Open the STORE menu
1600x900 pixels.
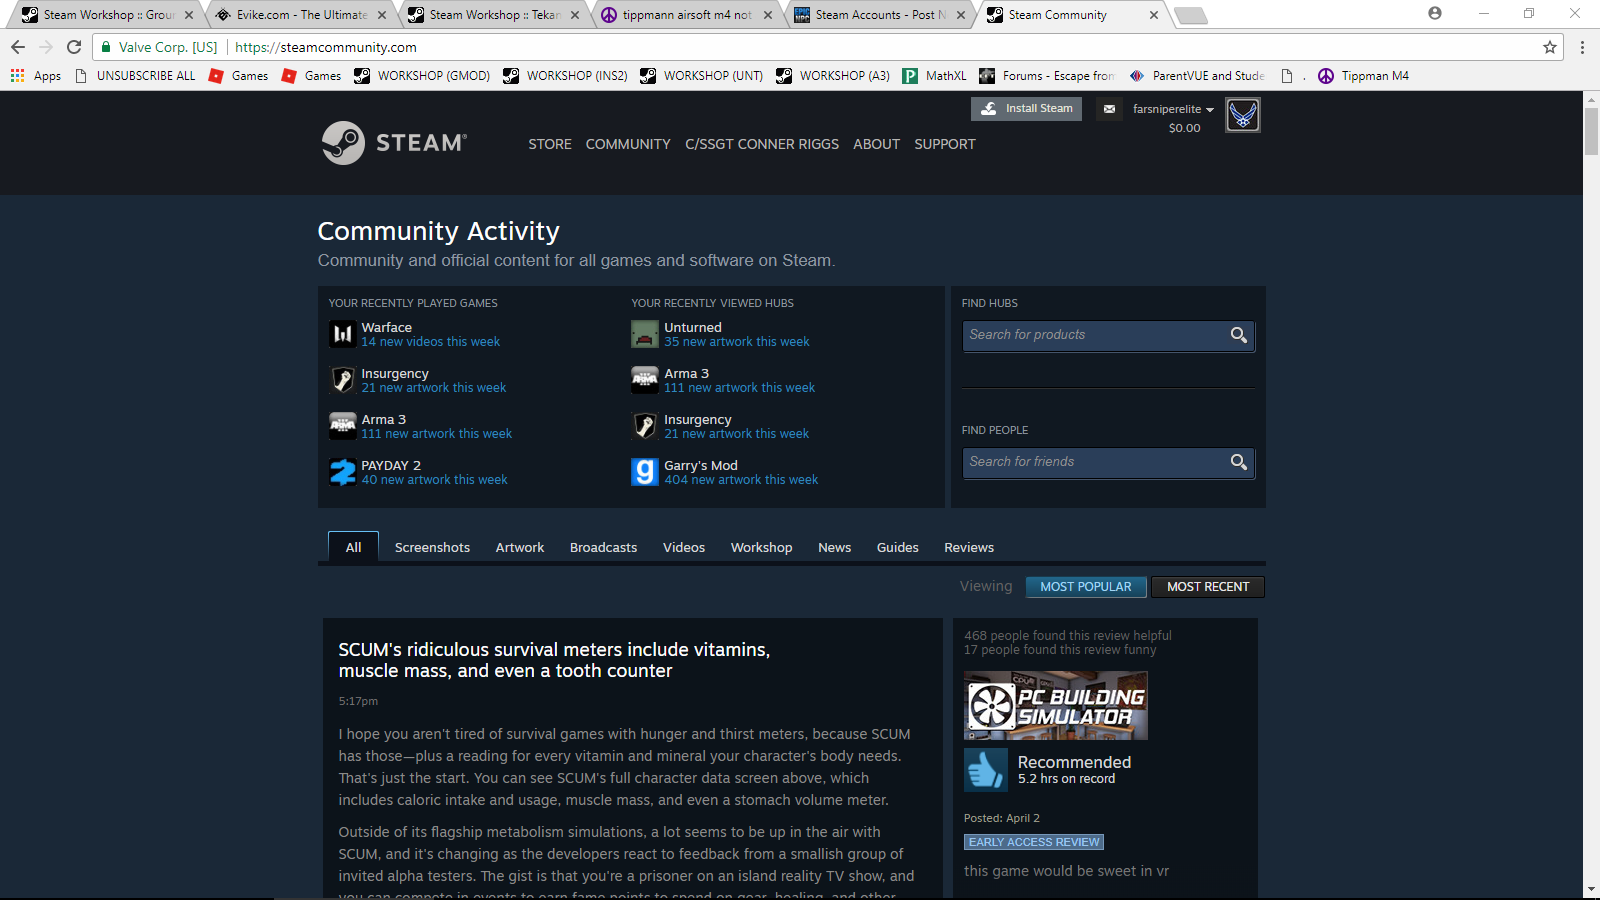point(550,144)
